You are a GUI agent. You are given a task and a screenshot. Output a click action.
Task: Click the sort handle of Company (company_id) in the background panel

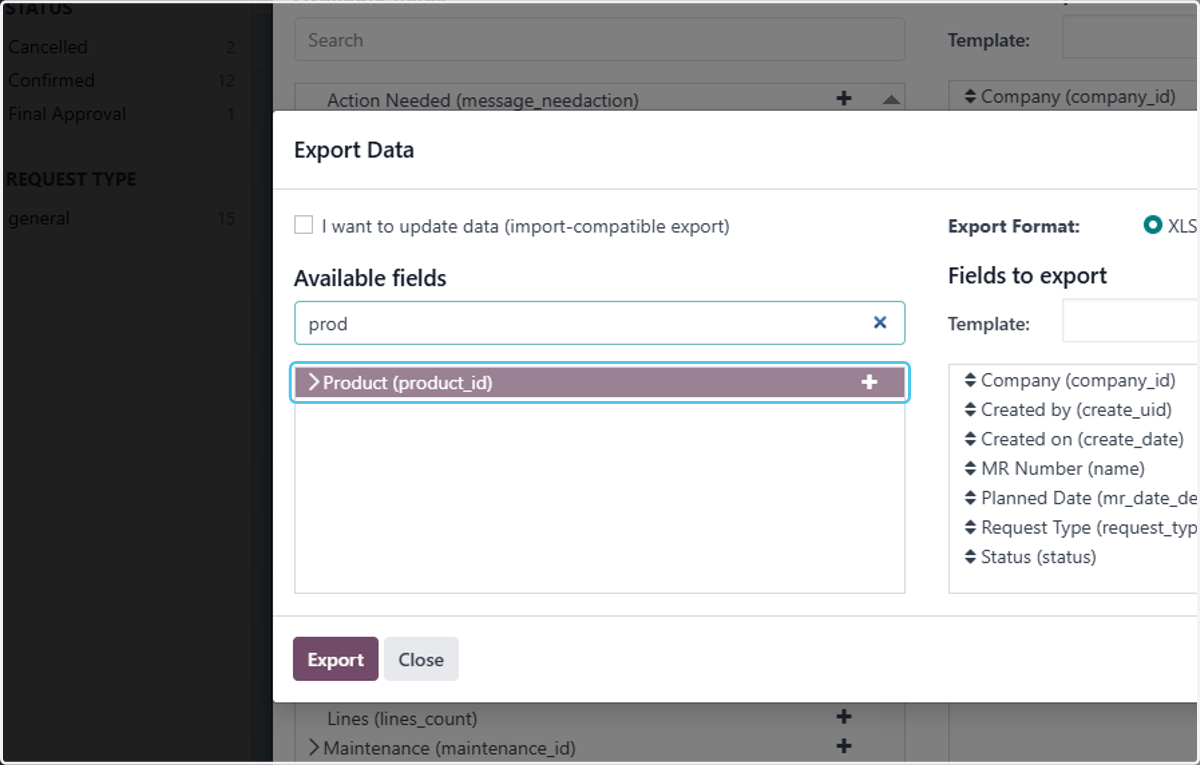pyautogui.click(x=970, y=96)
